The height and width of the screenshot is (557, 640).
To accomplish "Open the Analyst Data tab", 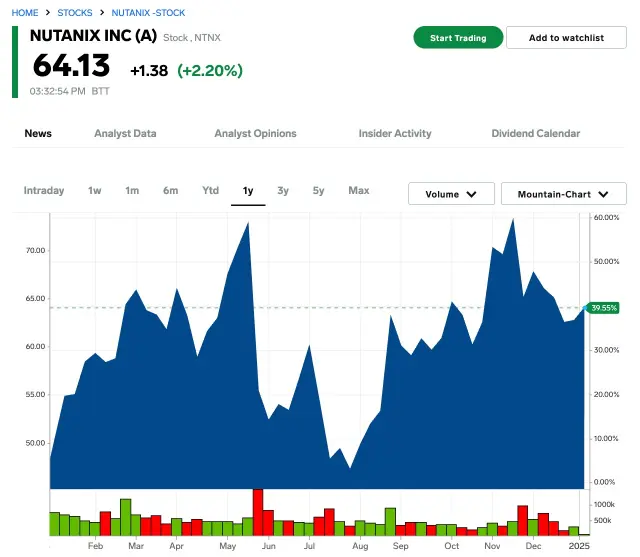I will click(x=125, y=133).
